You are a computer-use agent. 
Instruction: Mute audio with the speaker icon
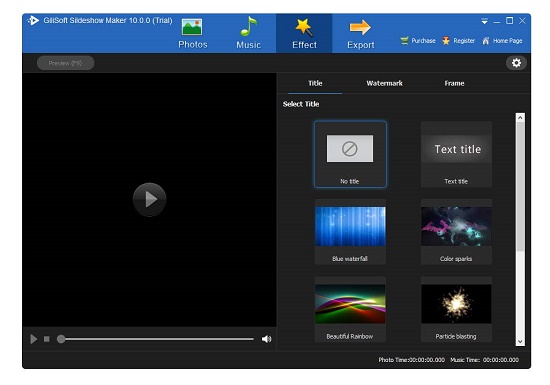(x=267, y=339)
